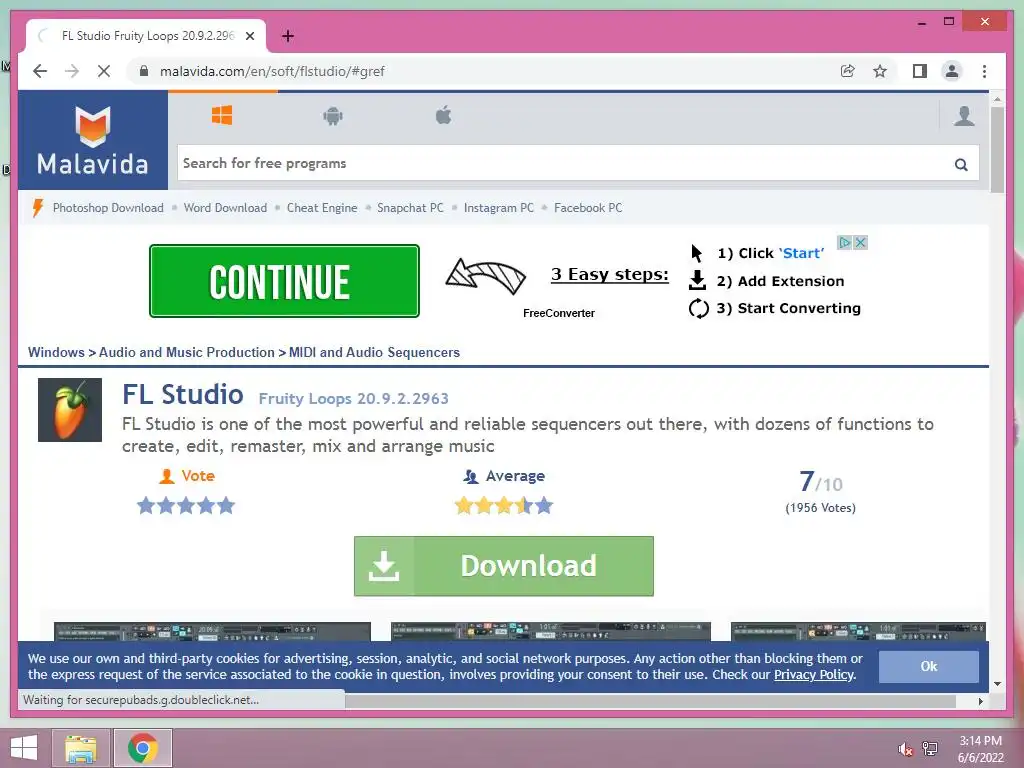Select the Apple Mac platform tab
This screenshot has height=768, width=1024.
pos(443,116)
